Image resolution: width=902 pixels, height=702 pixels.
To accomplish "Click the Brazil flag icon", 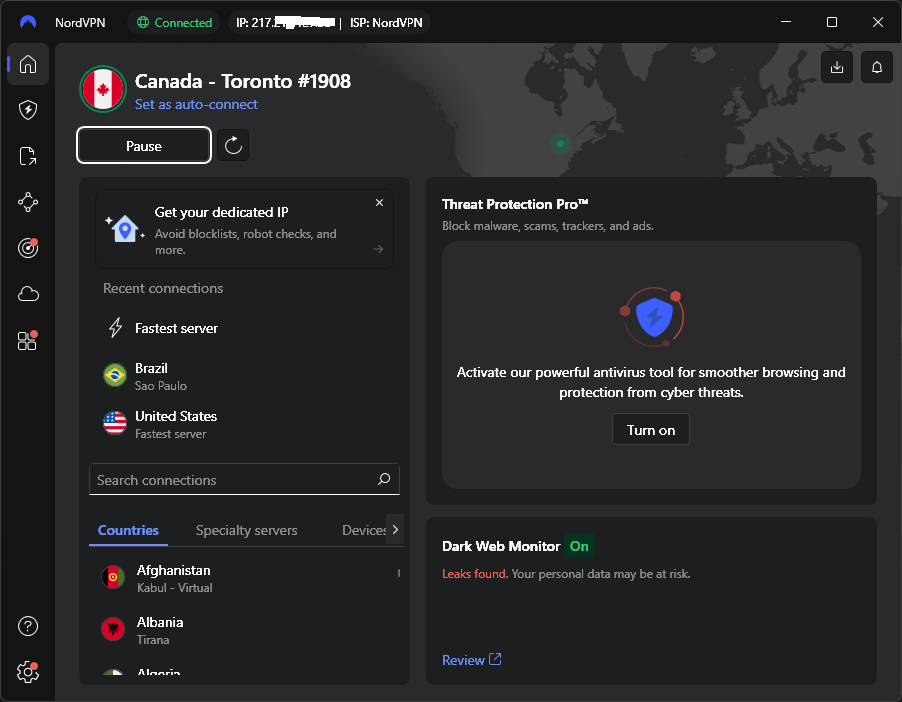I will 115,376.
